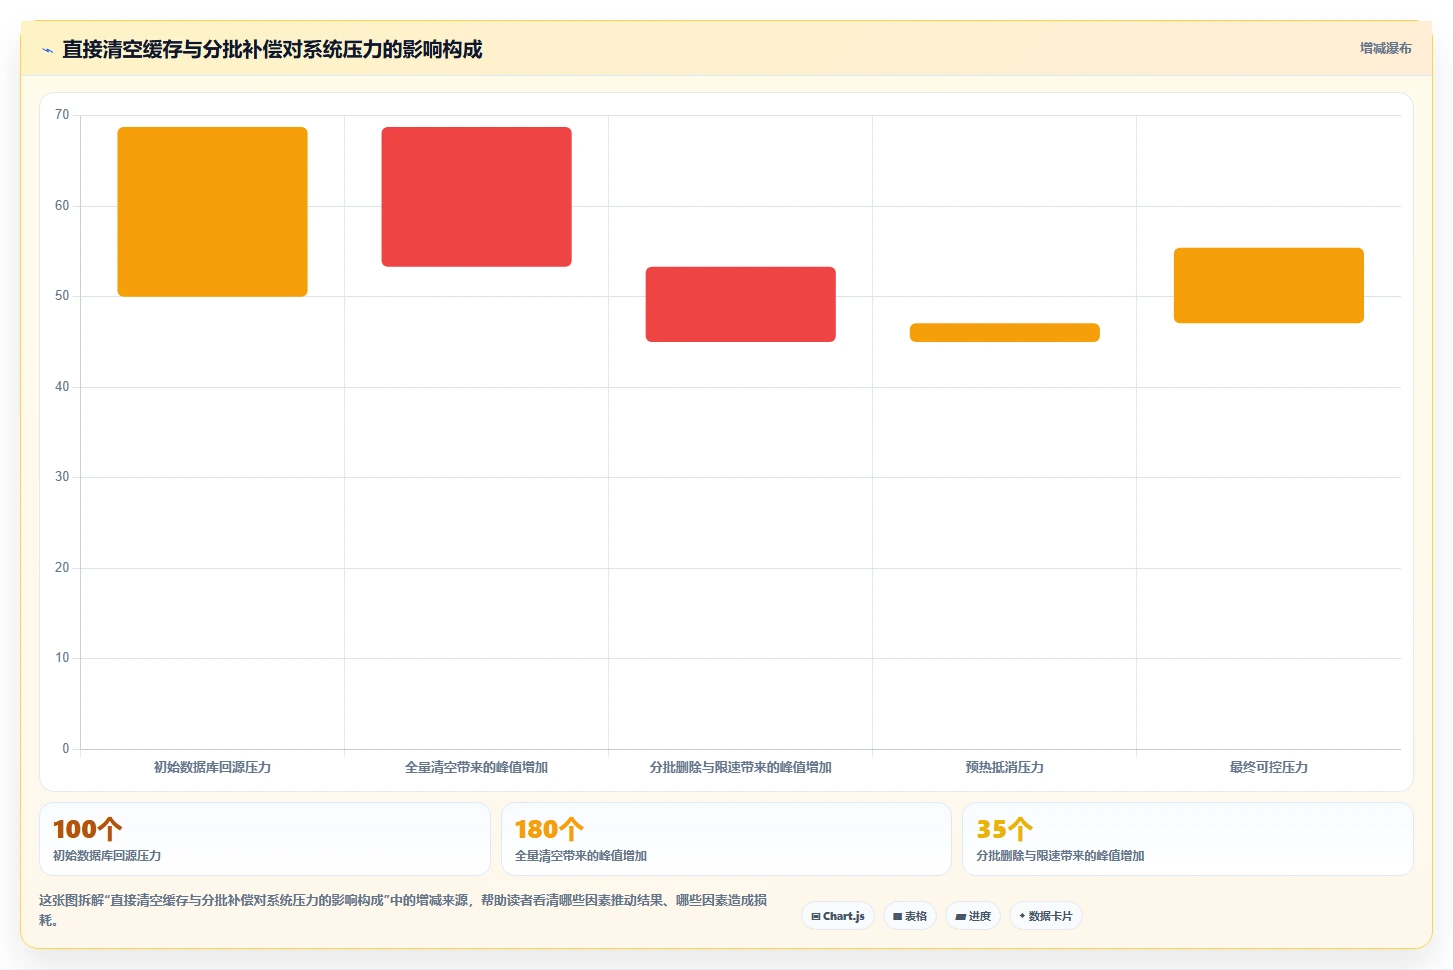
Task: Click the red 全量清空带来的峰值增加 bar
Action: 476,197
